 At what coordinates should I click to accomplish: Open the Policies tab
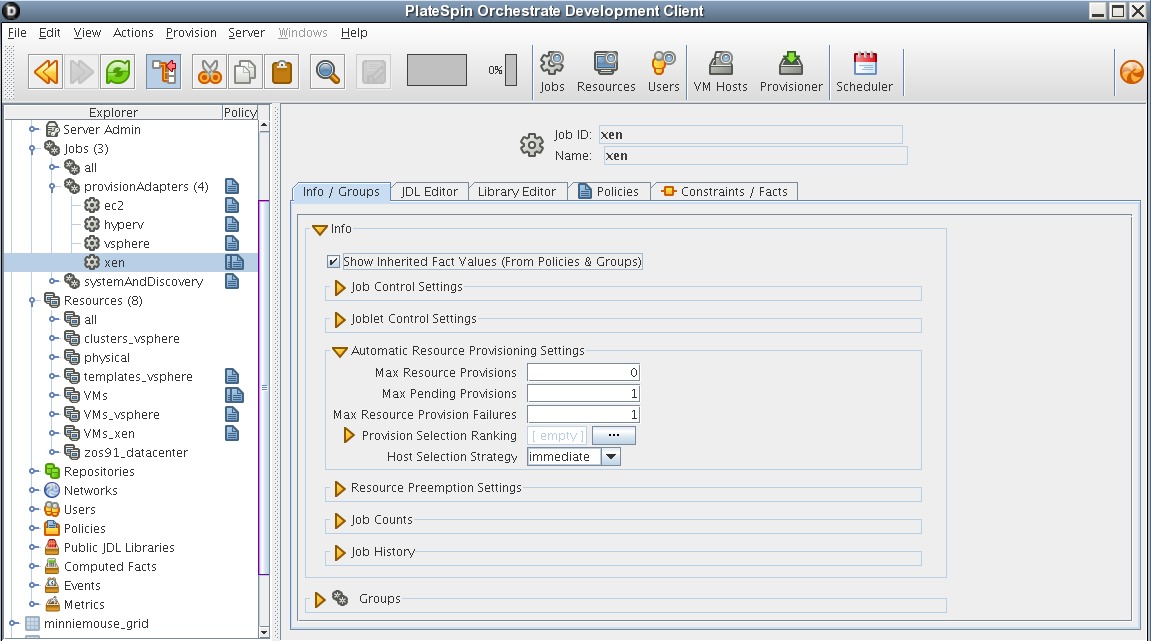[x=609, y=192]
